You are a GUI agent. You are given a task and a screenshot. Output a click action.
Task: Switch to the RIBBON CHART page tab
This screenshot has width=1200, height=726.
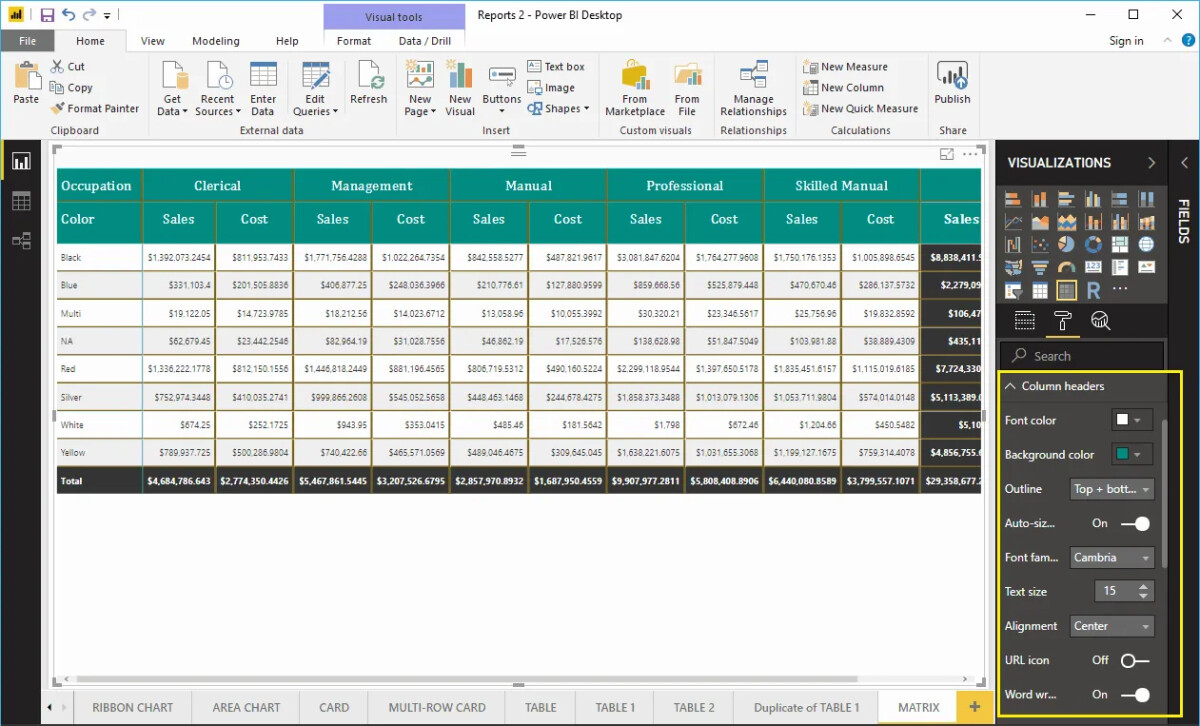click(133, 707)
